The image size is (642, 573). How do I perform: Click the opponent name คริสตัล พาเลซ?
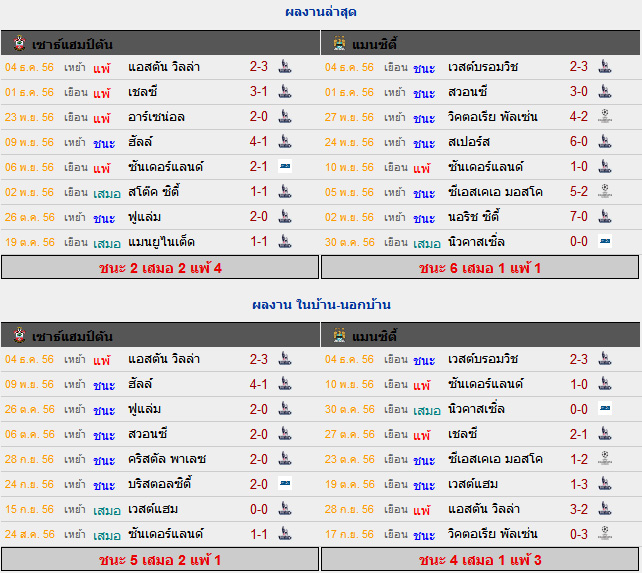(x=167, y=459)
